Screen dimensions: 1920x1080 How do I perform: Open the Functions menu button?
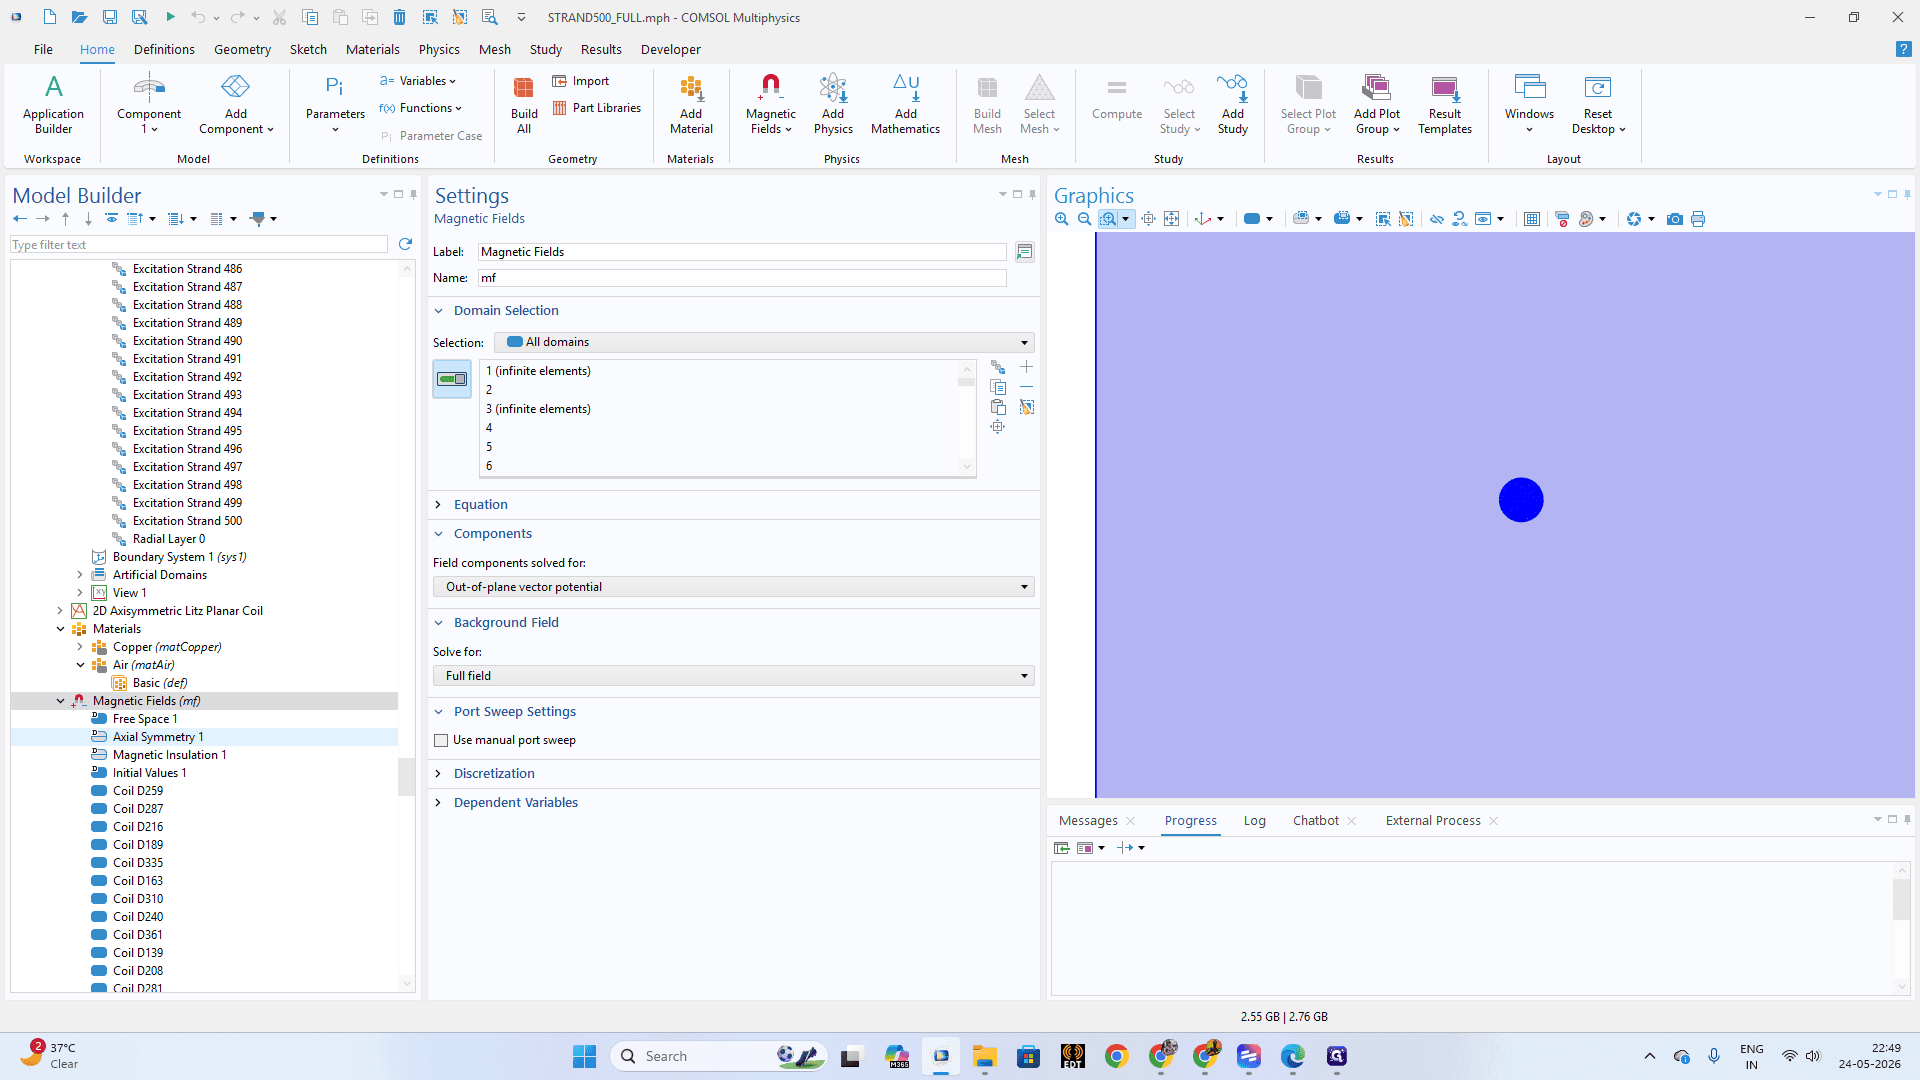pyautogui.click(x=421, y=108)
